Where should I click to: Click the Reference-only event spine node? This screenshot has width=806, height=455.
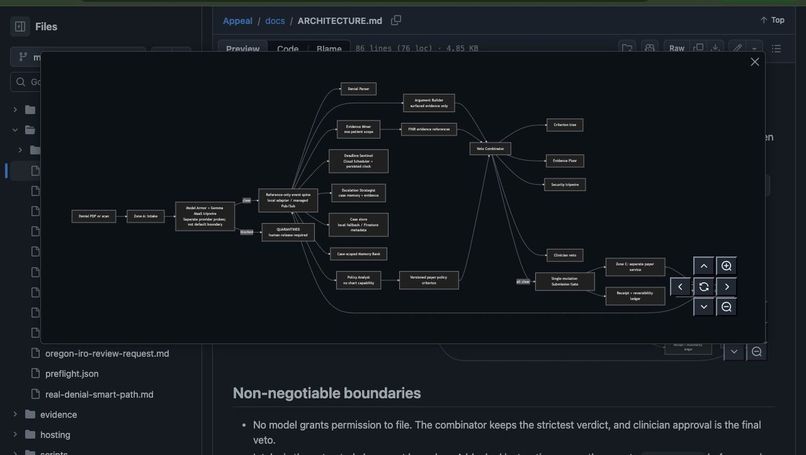click(288, 201)
